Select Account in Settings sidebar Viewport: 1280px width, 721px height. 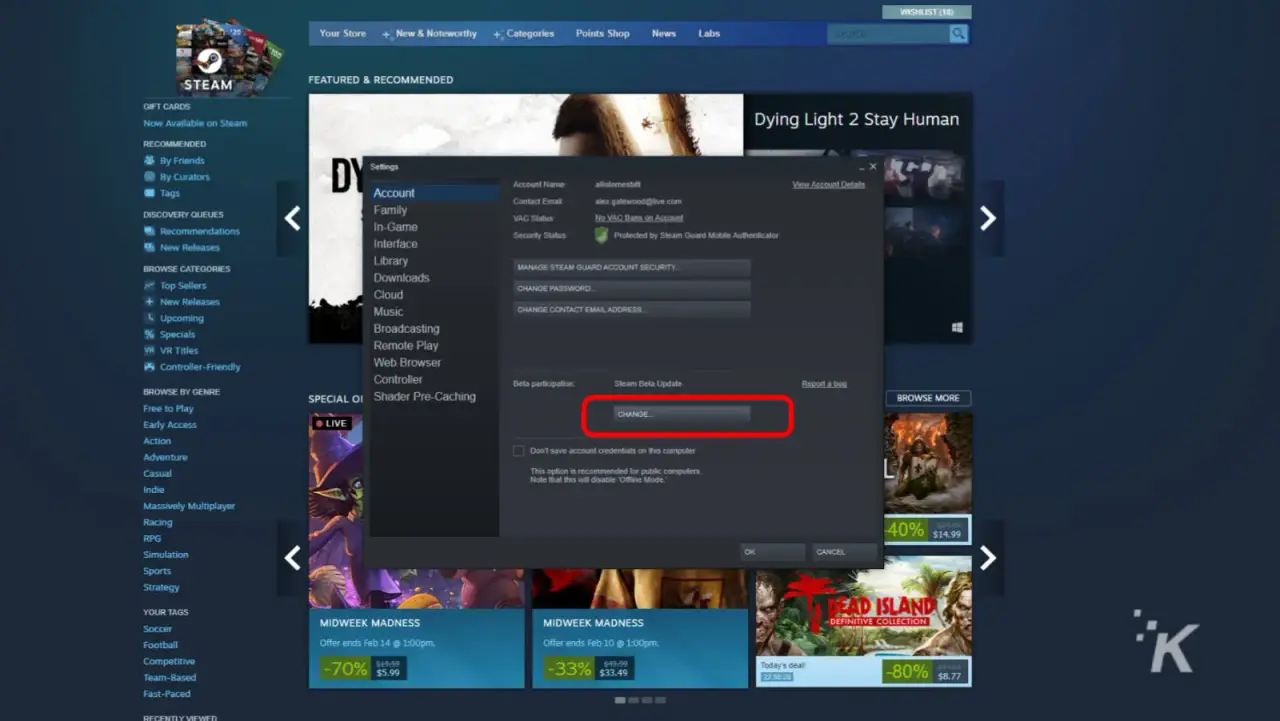pyautogui.click(x=434, y=193)
